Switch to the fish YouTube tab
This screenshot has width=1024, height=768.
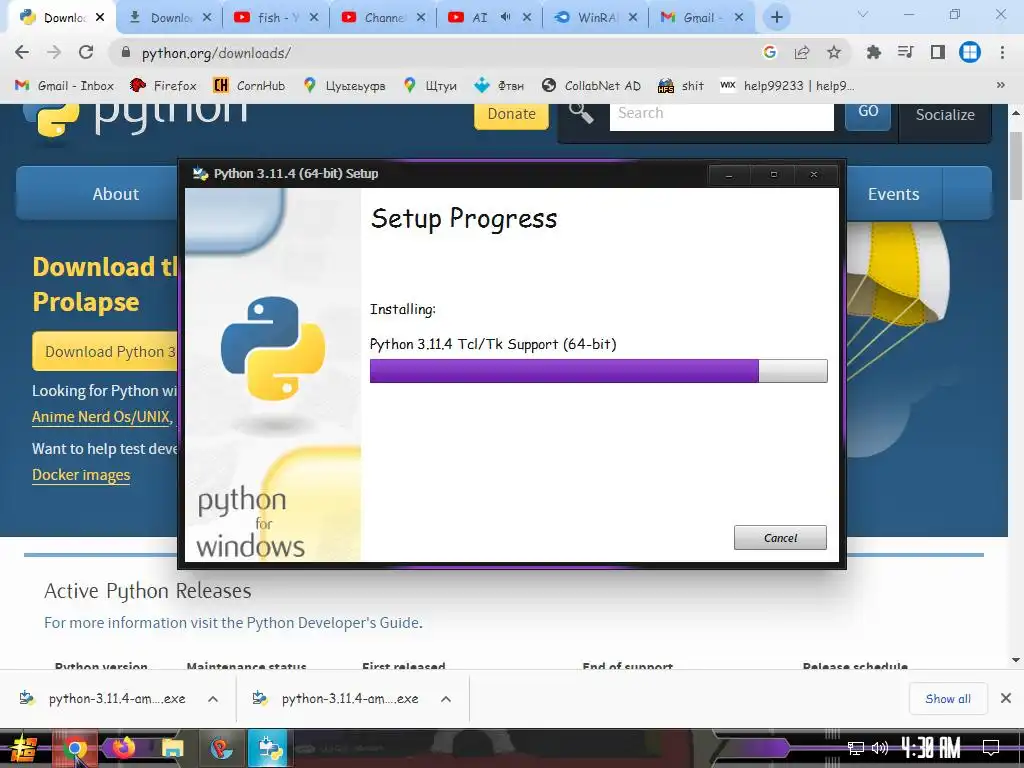tap(276, 18)
